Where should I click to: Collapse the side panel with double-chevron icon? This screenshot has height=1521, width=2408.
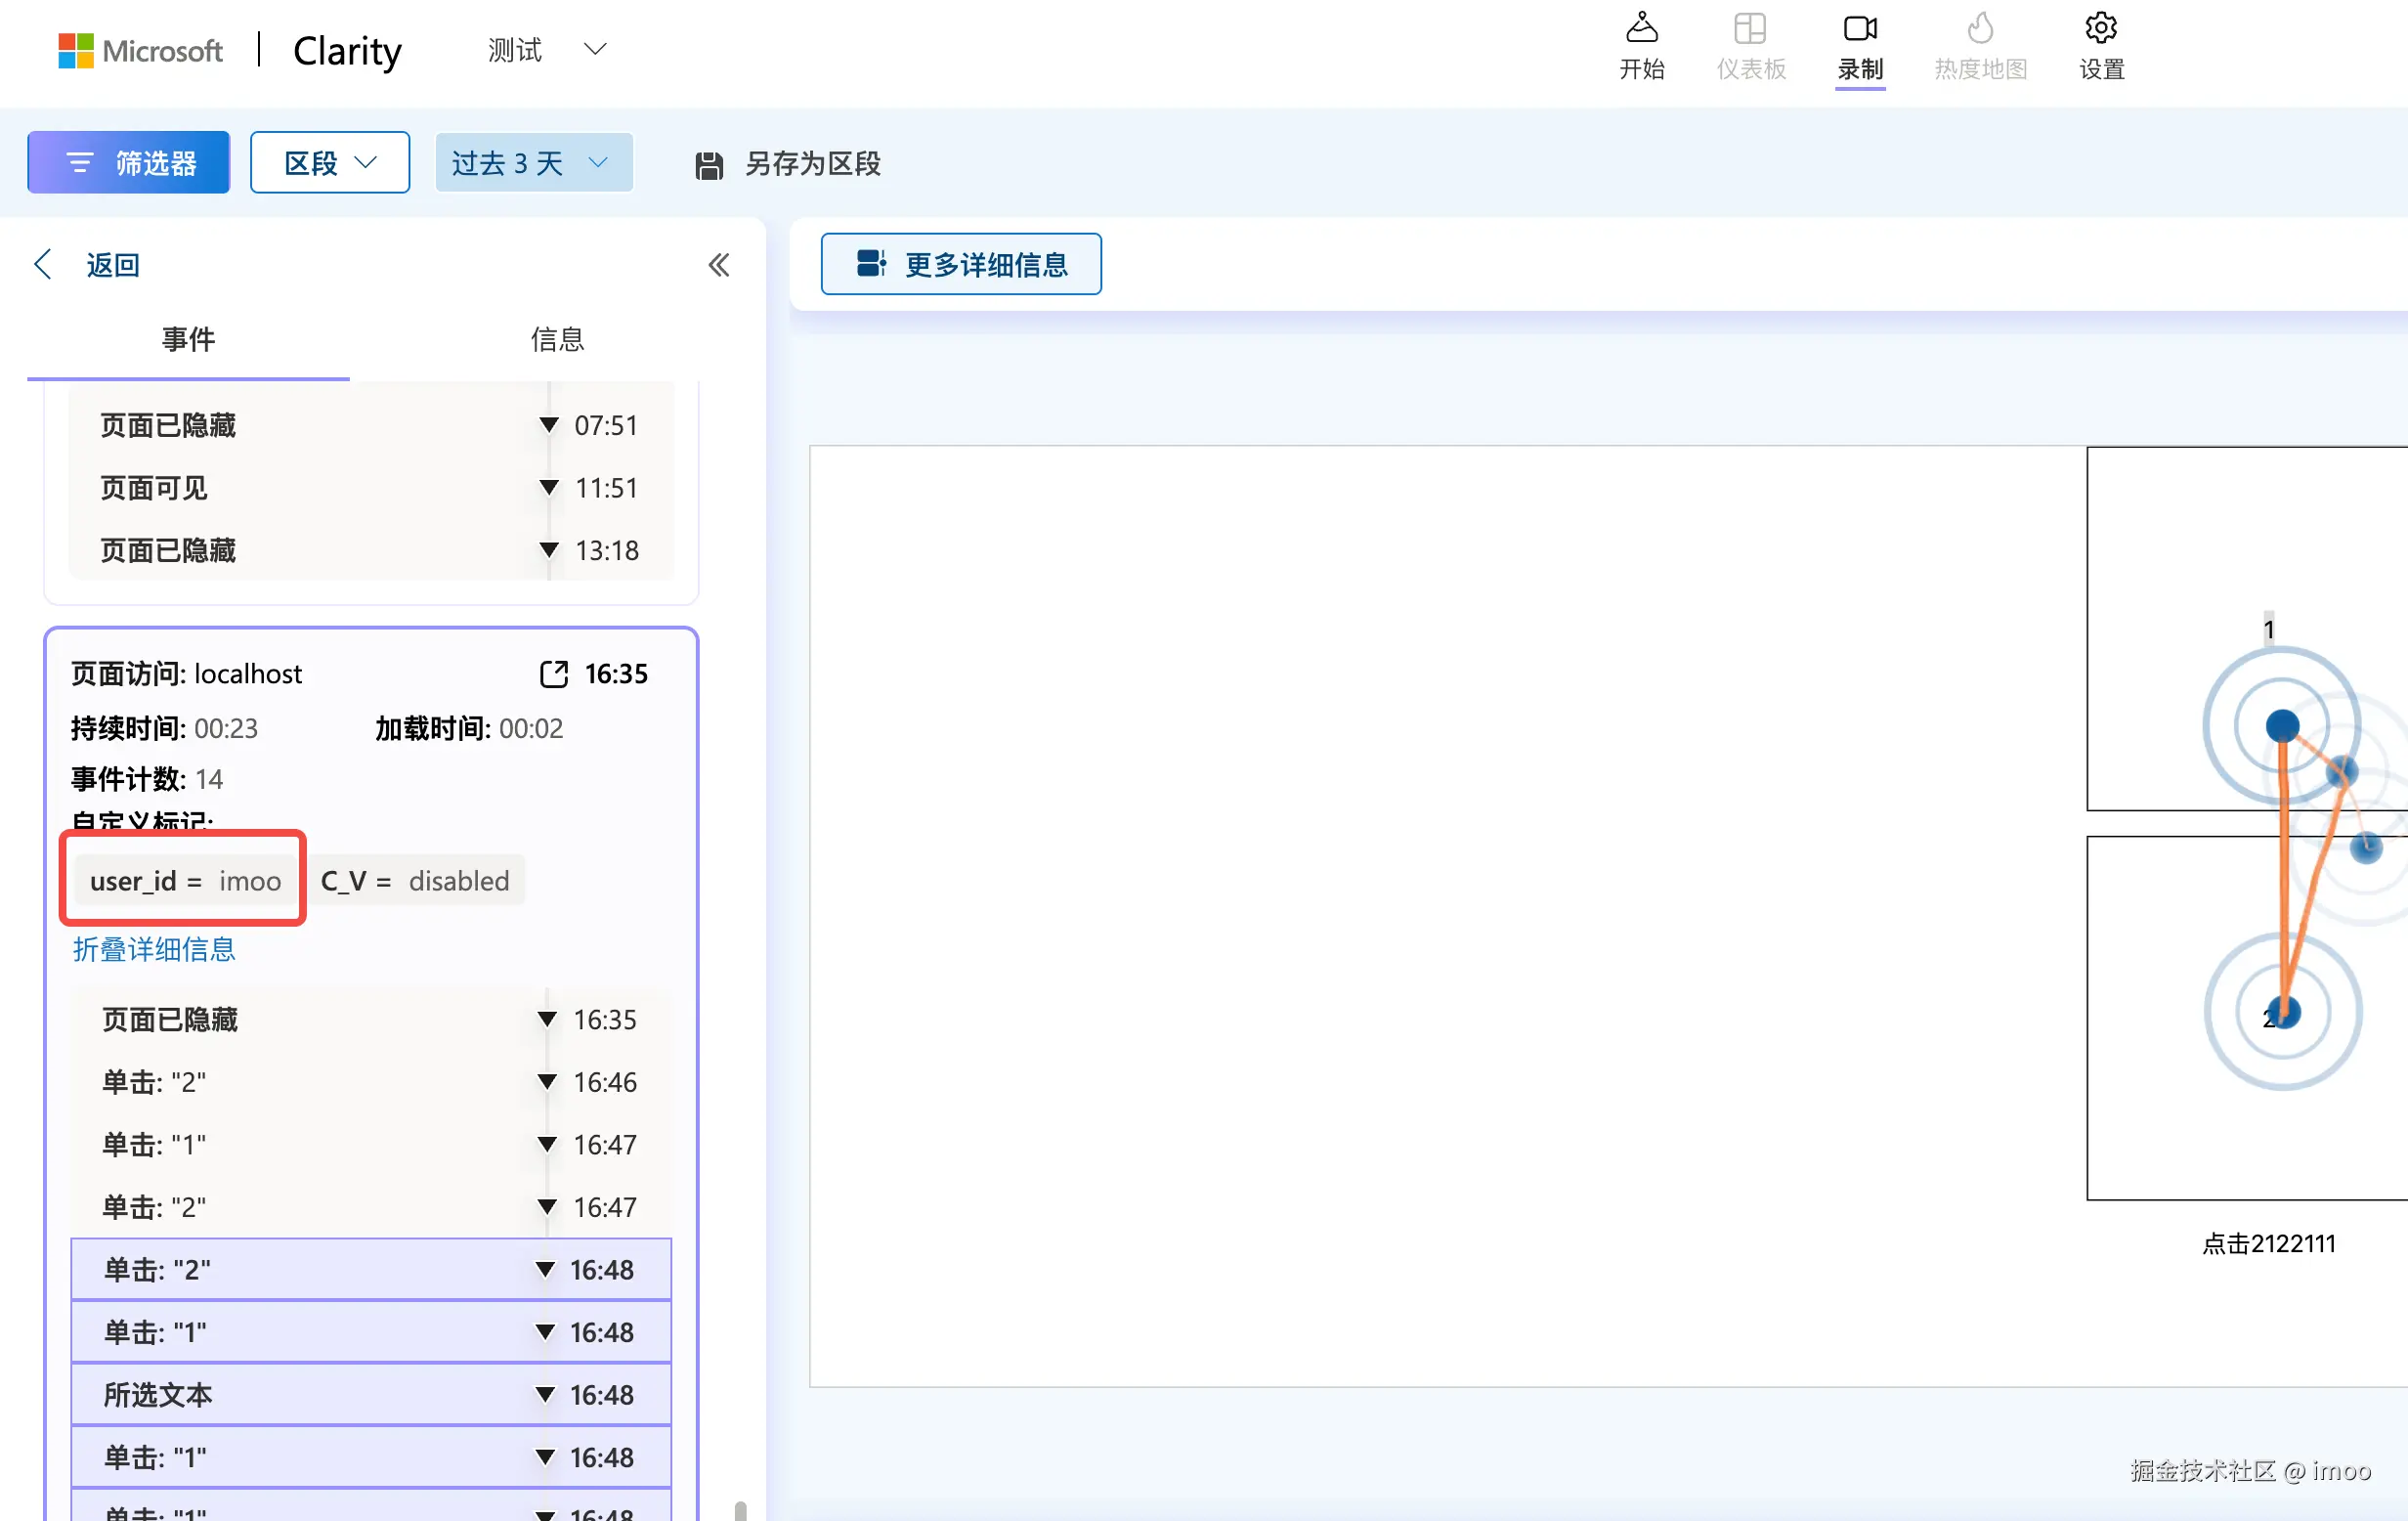tap(718, 265)
